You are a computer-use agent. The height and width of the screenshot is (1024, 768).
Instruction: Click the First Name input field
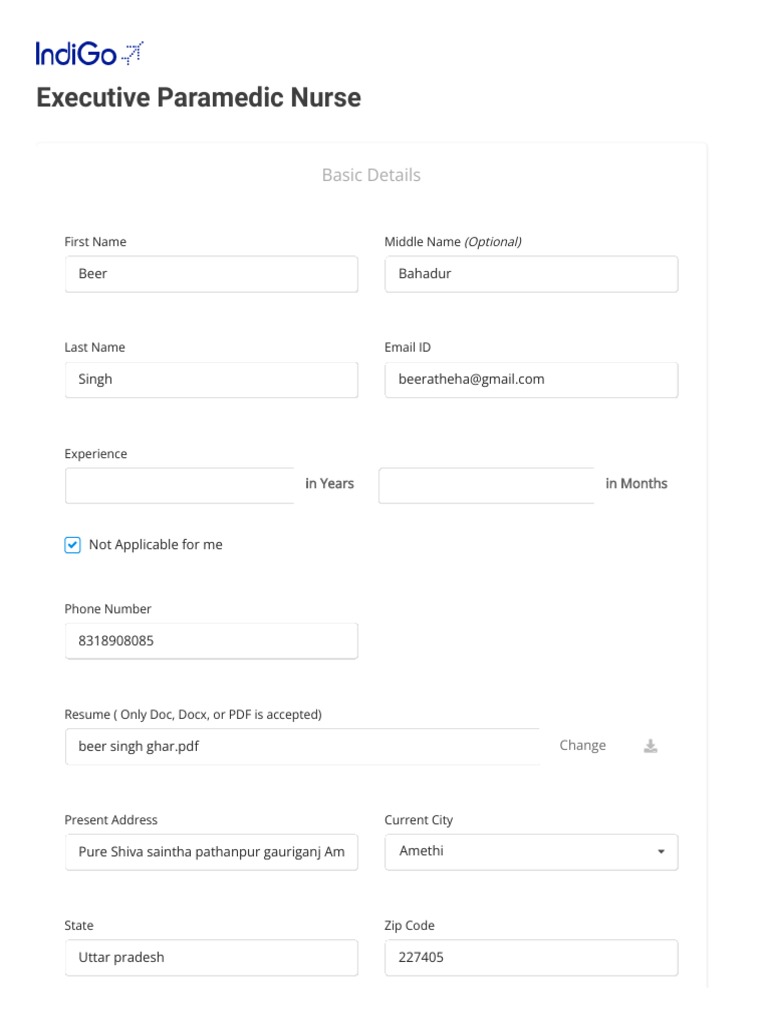click(211, 274)
